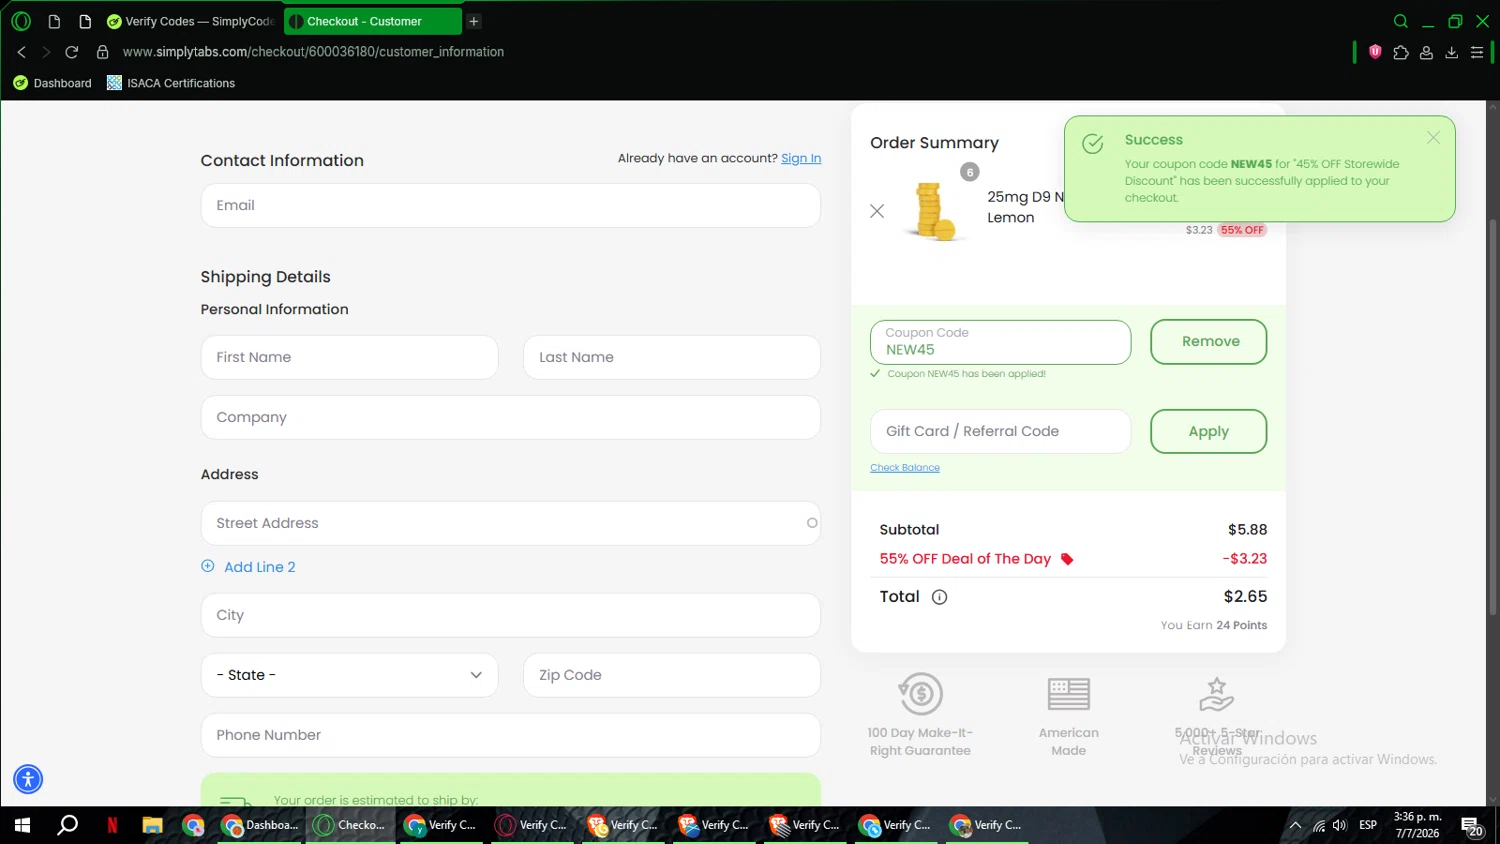
Task: Click into the Company field
Action: tap(510, 417)
